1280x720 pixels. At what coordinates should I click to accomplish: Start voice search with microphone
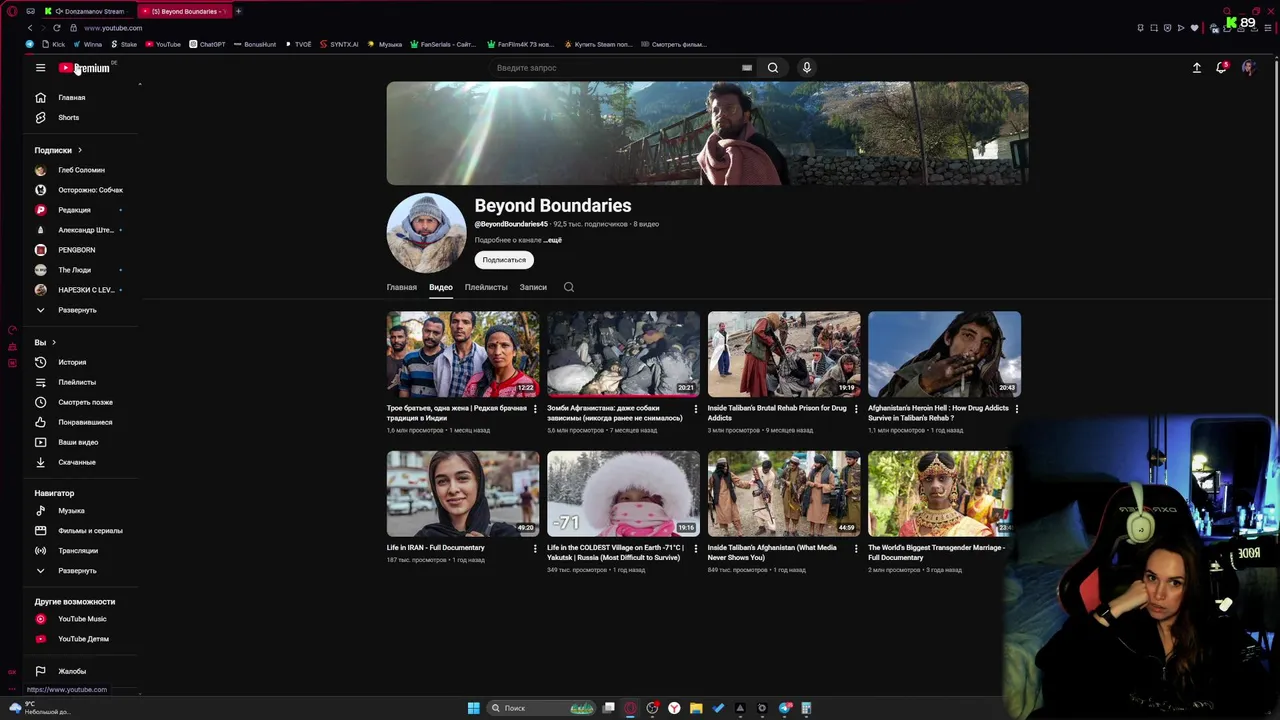807,68
